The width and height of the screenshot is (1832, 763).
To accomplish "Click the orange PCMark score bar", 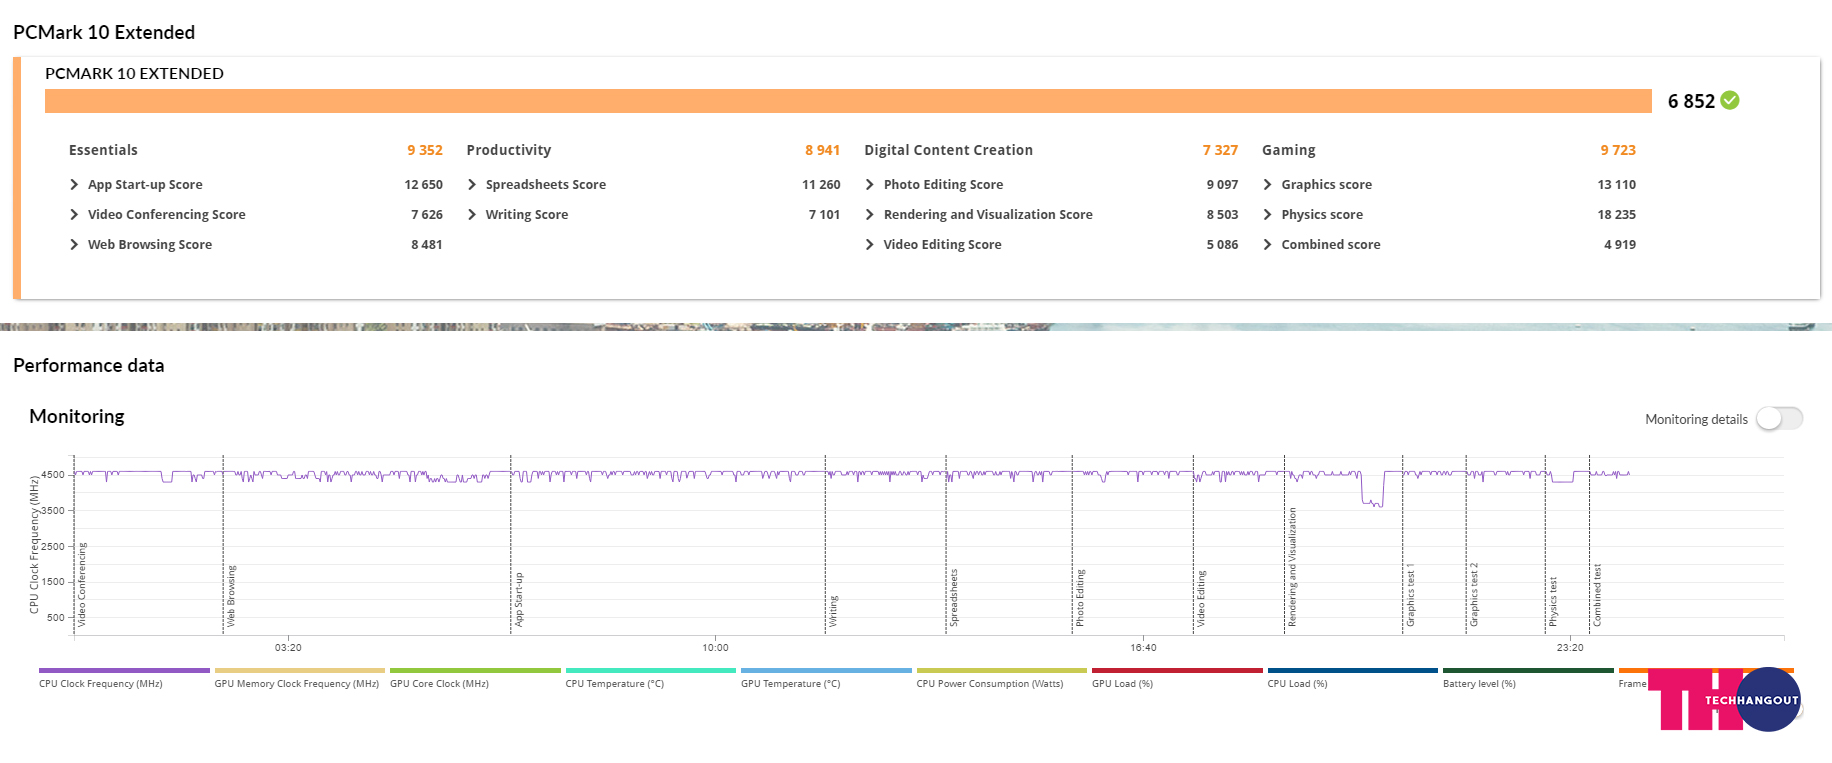I will click(848, 101).
